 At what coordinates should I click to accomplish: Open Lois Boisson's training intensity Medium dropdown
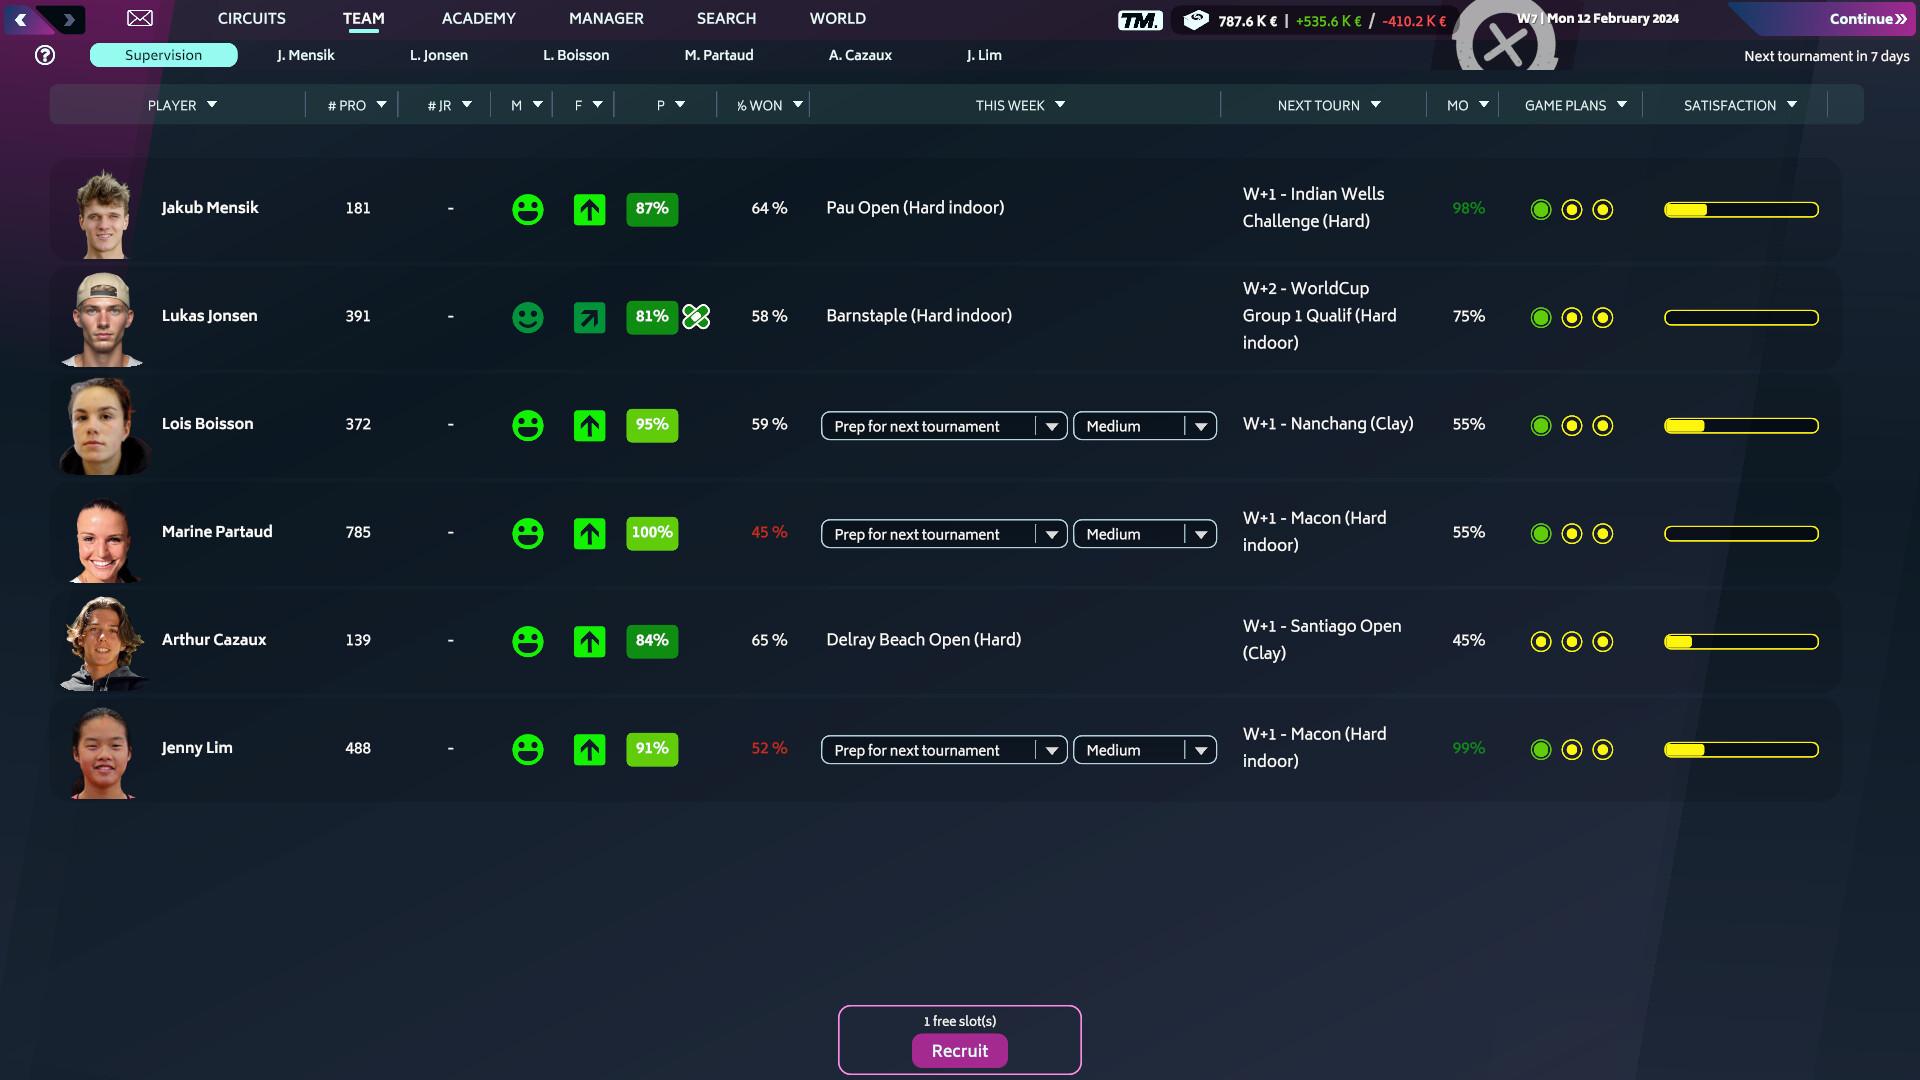pos(1144,425)
